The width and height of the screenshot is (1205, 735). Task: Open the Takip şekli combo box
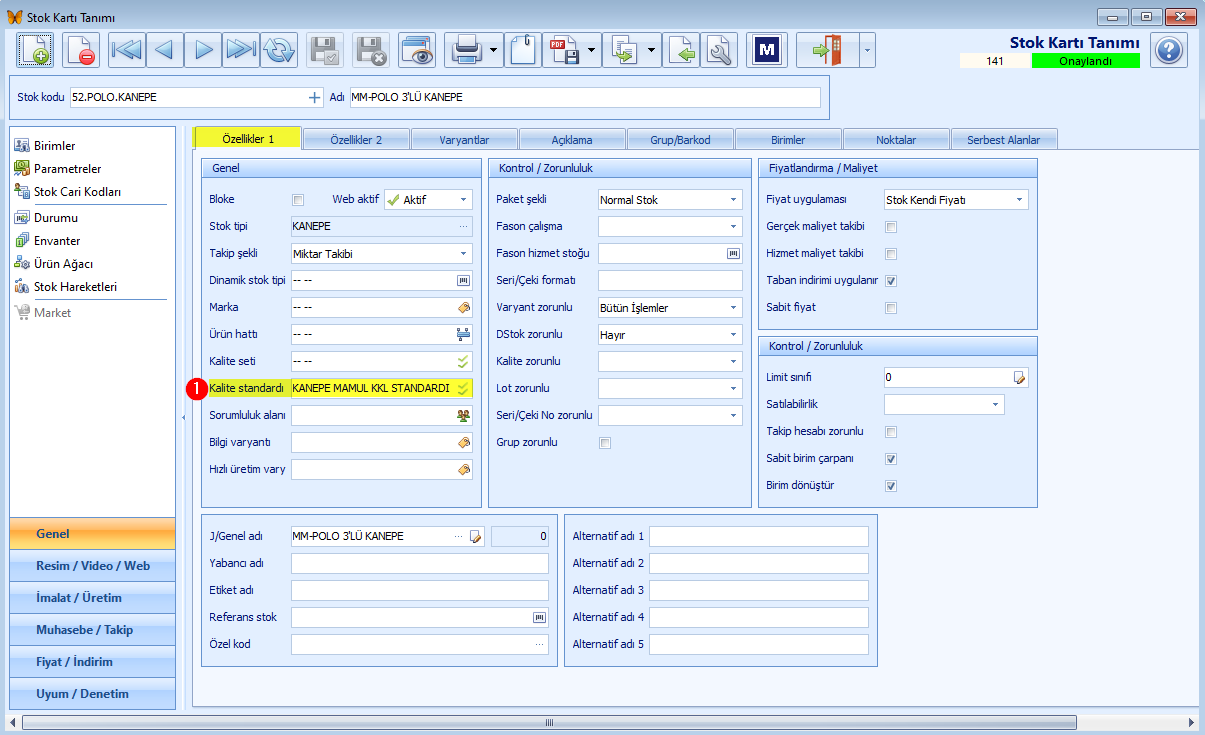(x=464, y=254)
